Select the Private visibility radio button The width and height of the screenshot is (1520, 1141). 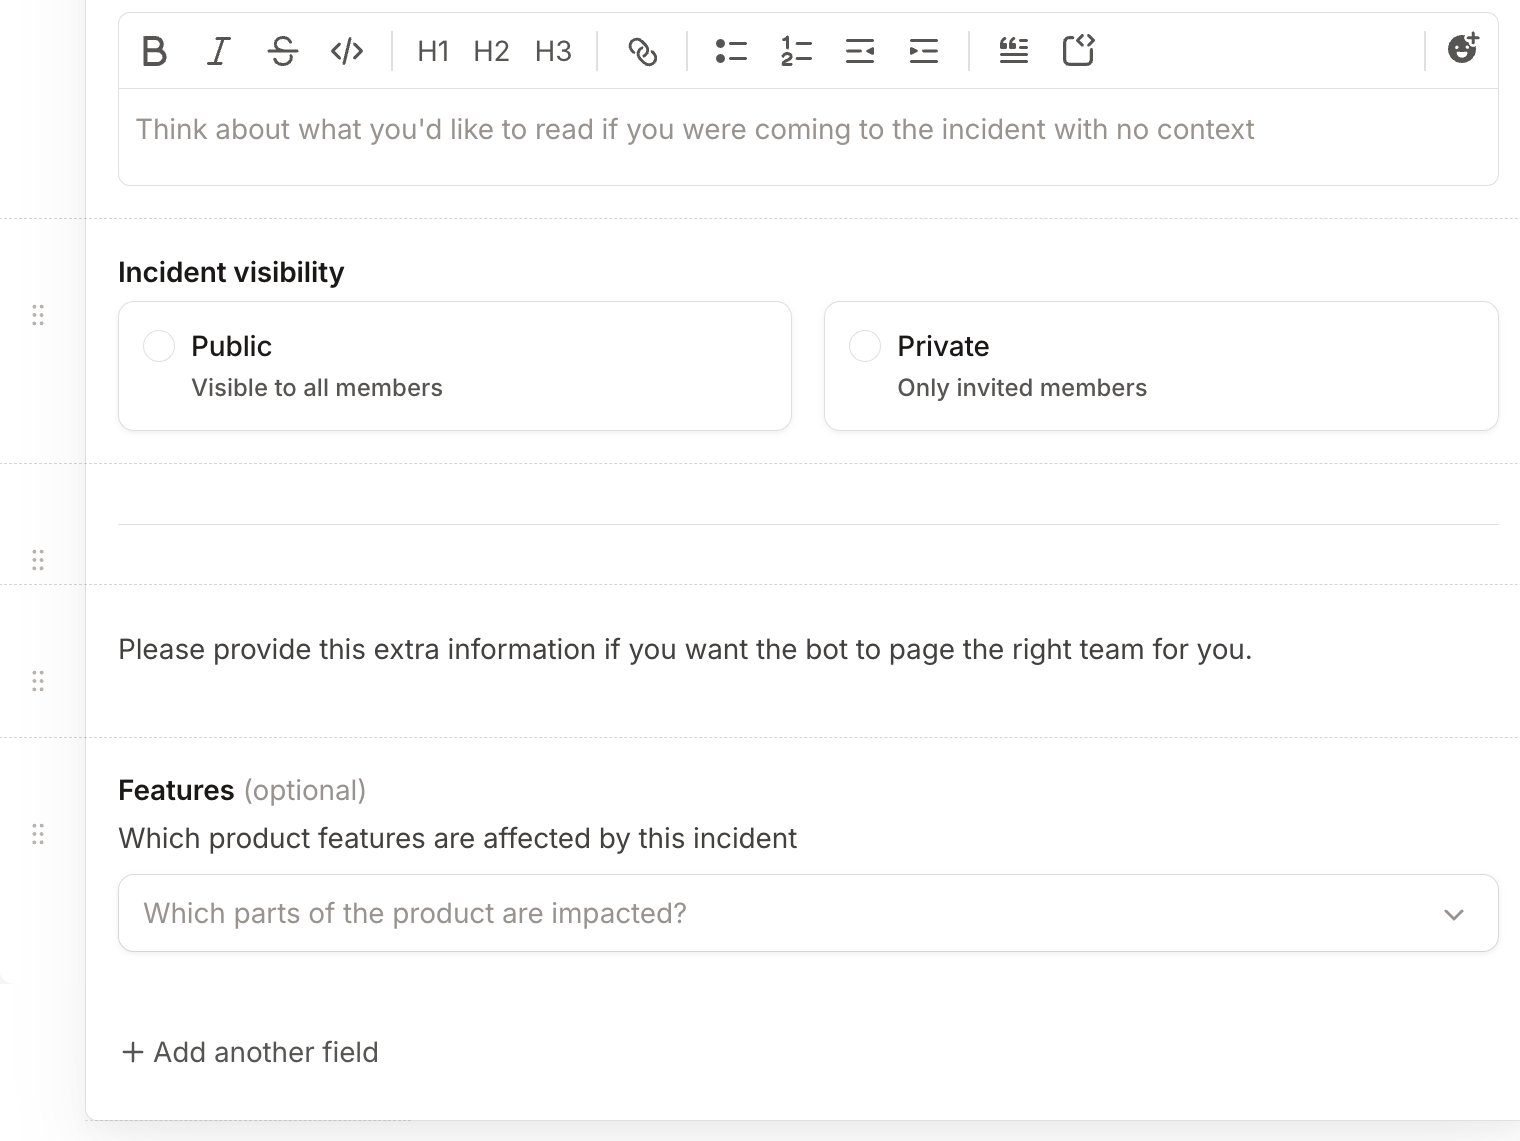coord(865,346)
